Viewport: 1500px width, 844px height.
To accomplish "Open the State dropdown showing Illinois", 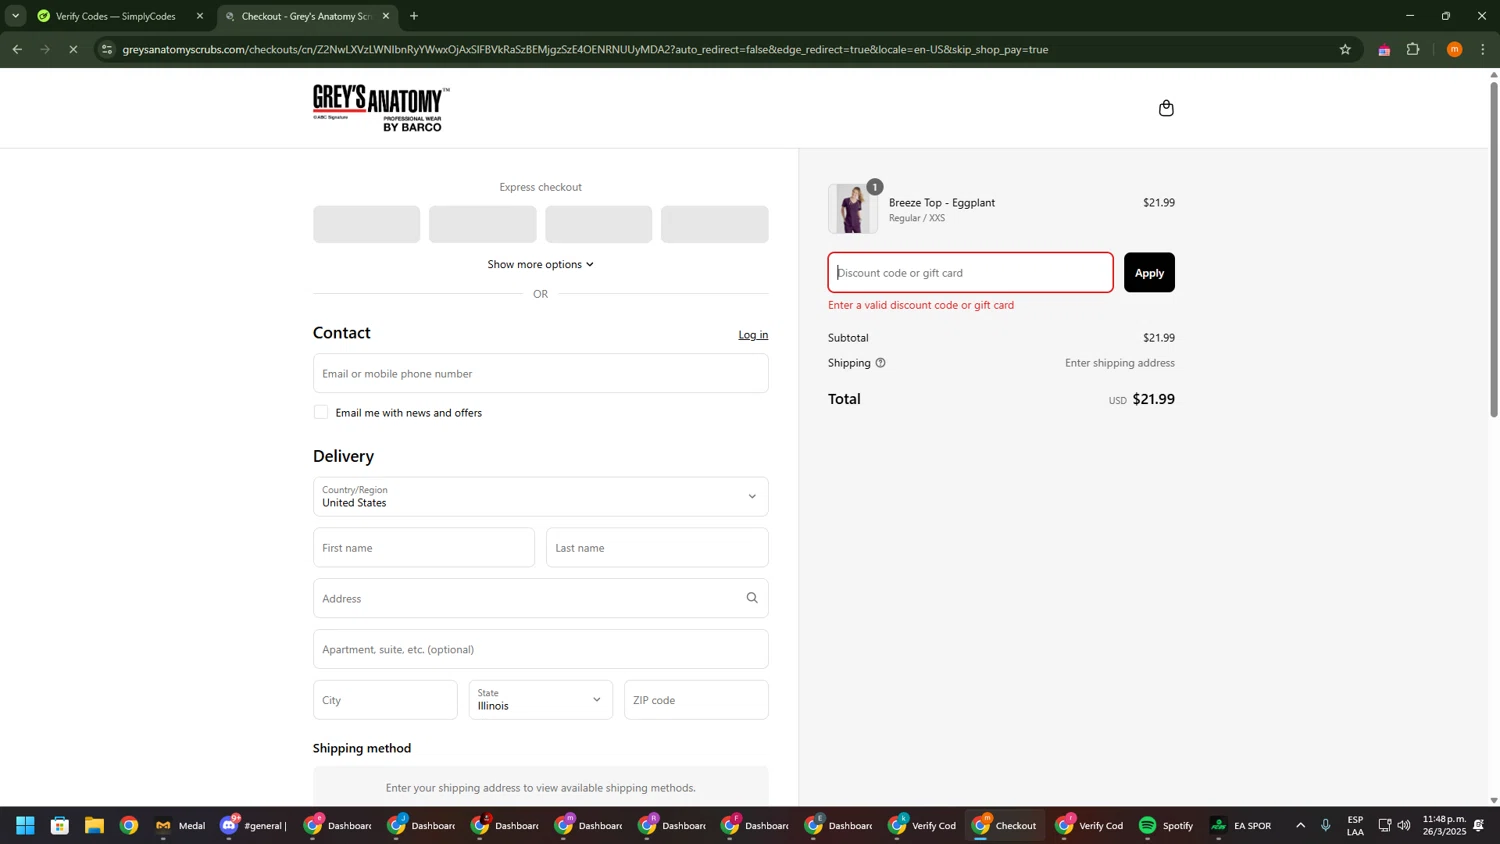I will (540, 700).
